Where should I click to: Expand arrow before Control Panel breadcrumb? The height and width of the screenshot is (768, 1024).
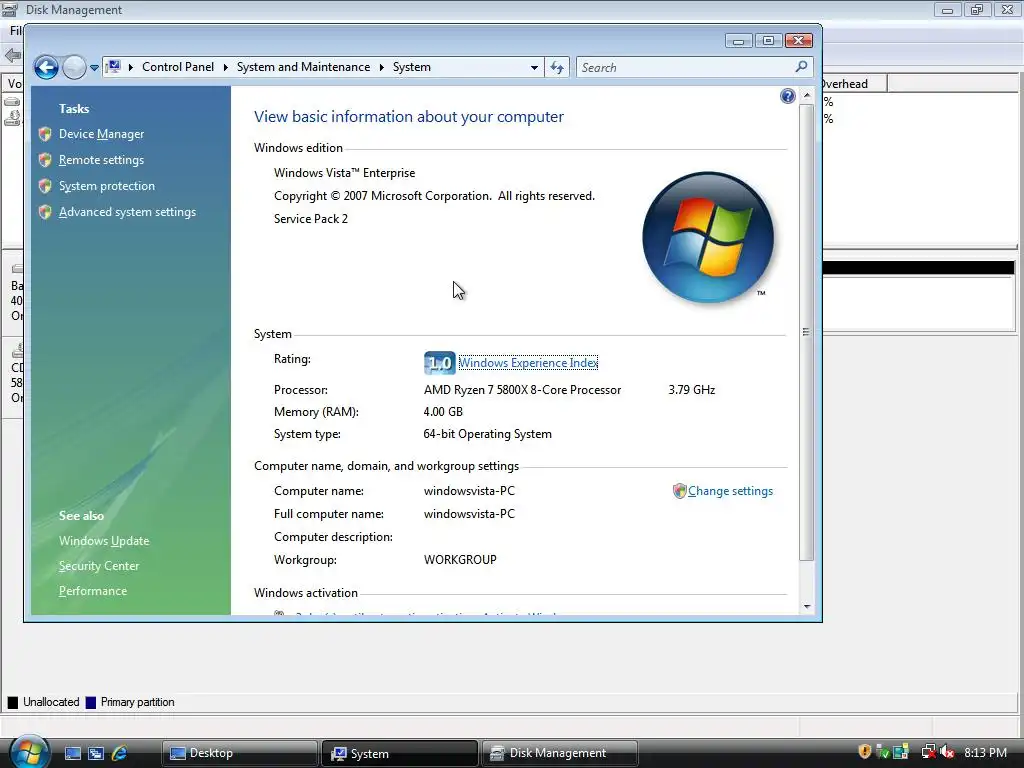(x=131, y=67)
